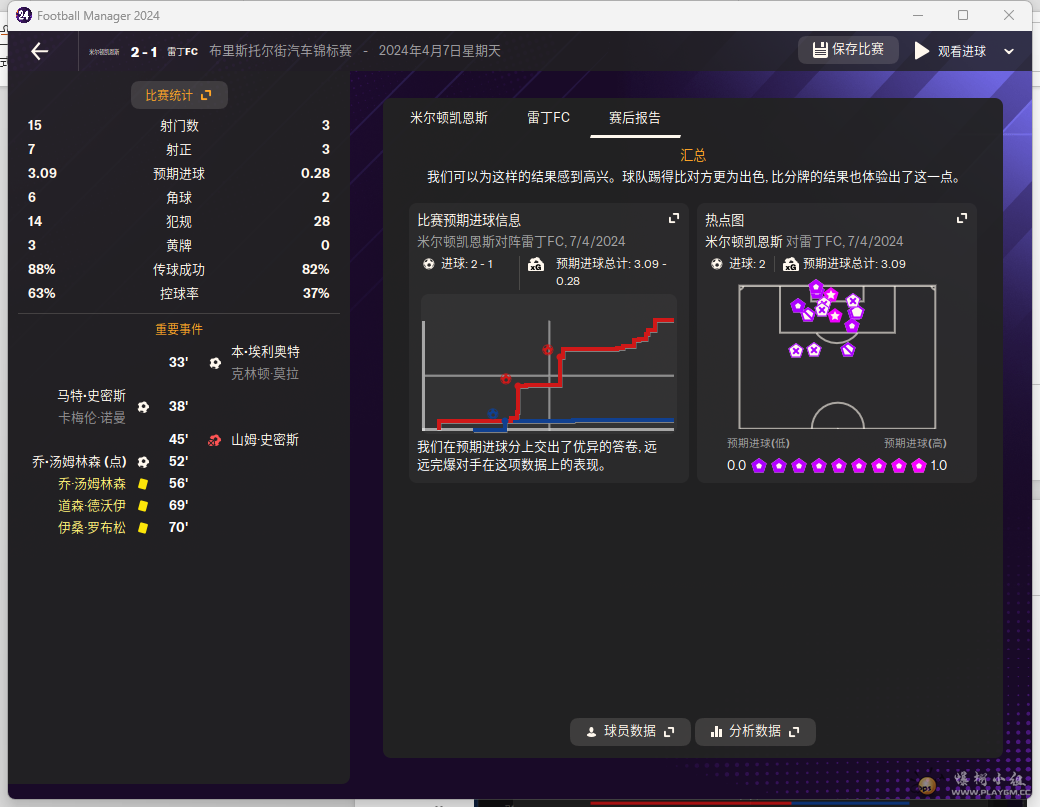
Task: Click the goal ball icon at 38'
Action: (143, 406)
